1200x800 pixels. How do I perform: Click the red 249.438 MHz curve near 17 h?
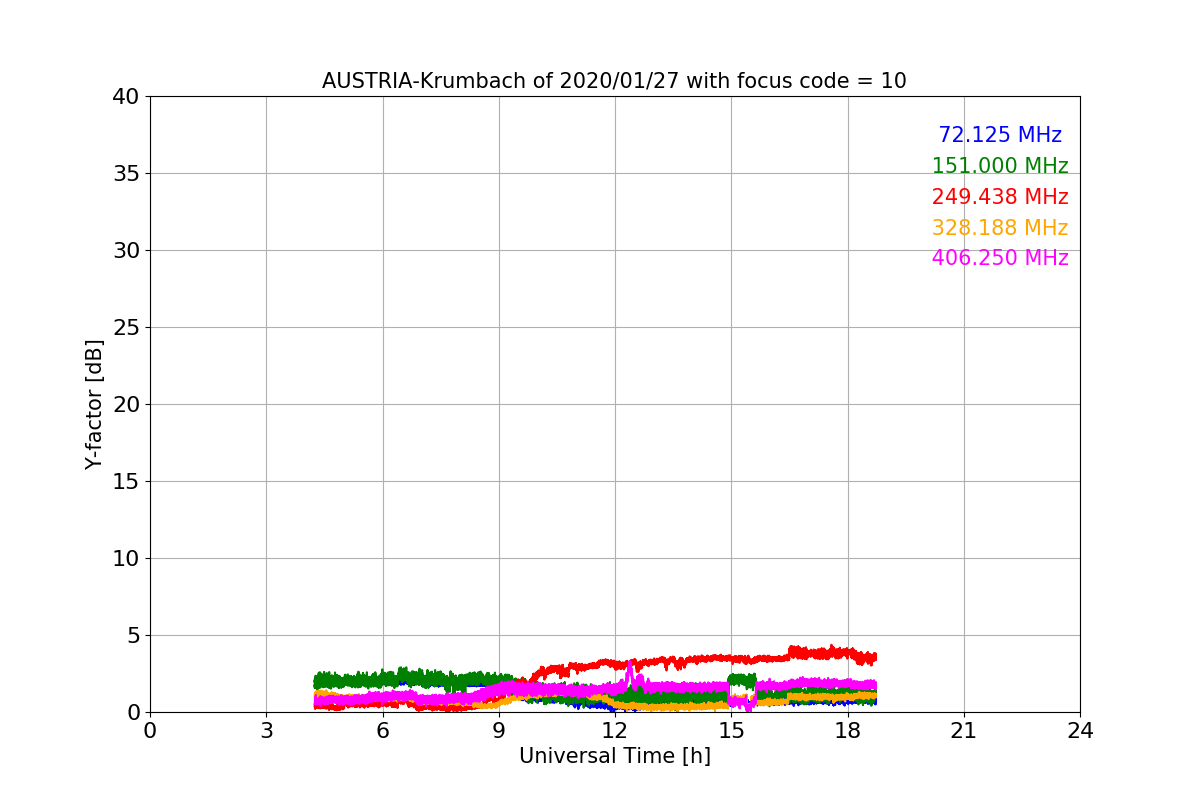click(809, 653)
